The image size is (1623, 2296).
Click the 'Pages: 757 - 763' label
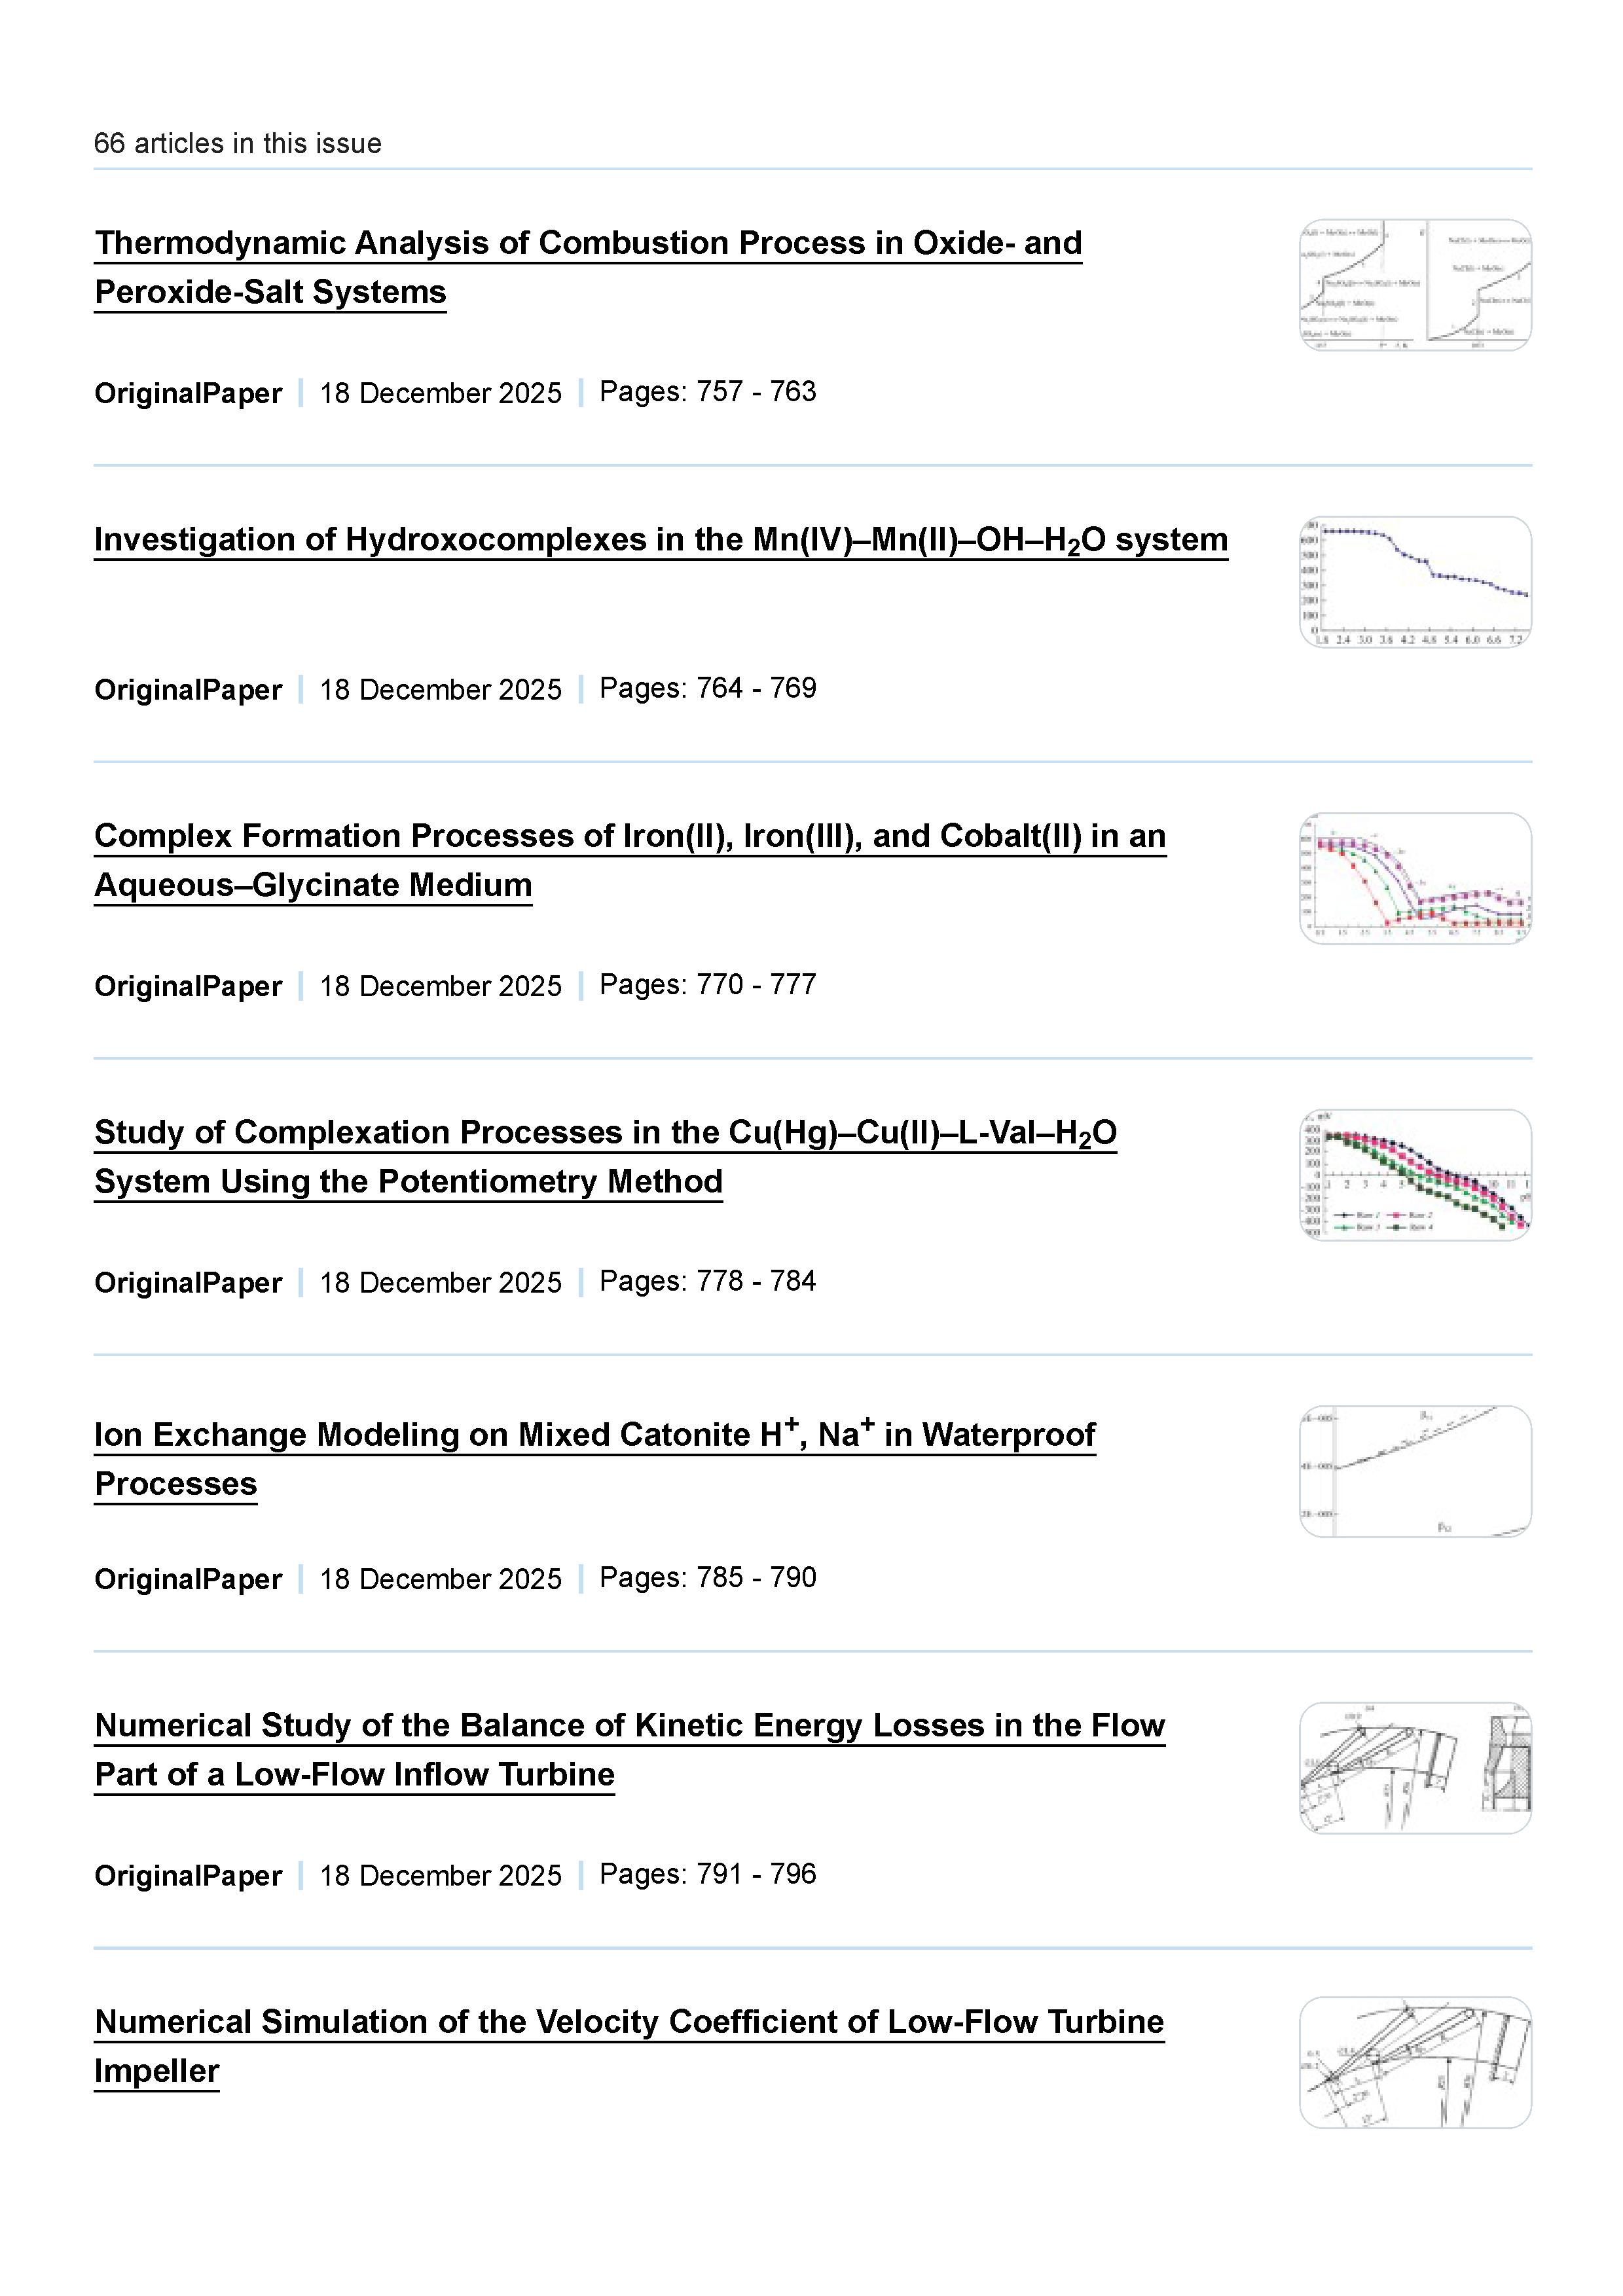pos(707,392)
